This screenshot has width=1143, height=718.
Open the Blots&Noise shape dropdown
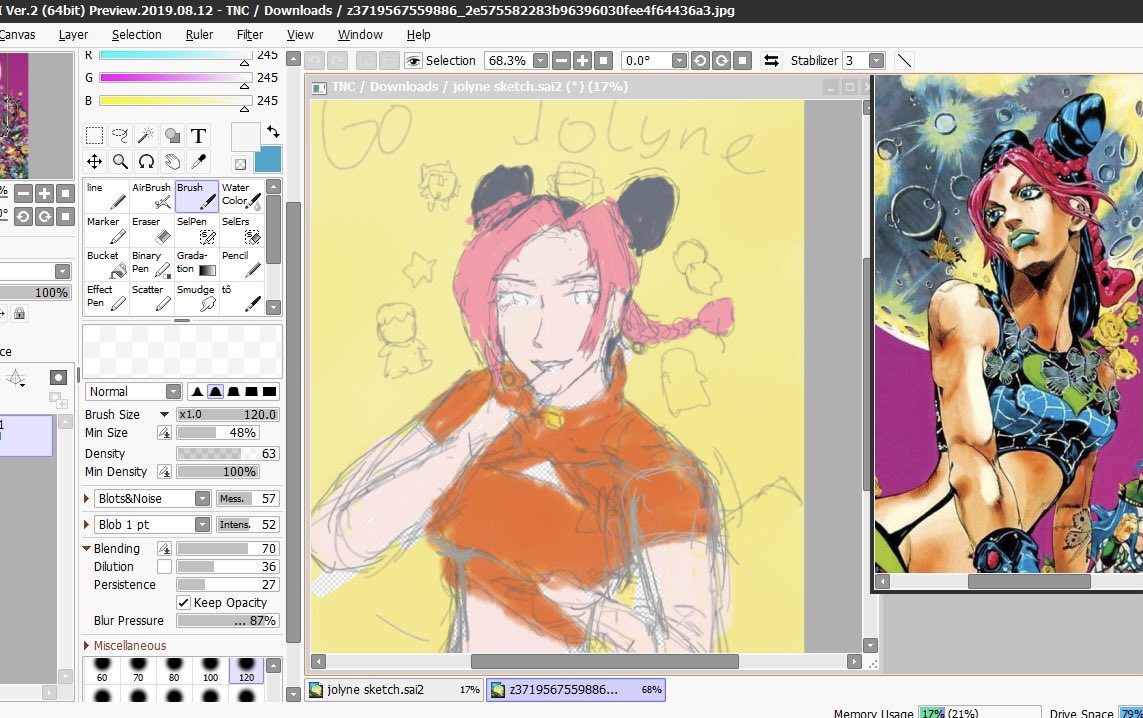(203, 499)
